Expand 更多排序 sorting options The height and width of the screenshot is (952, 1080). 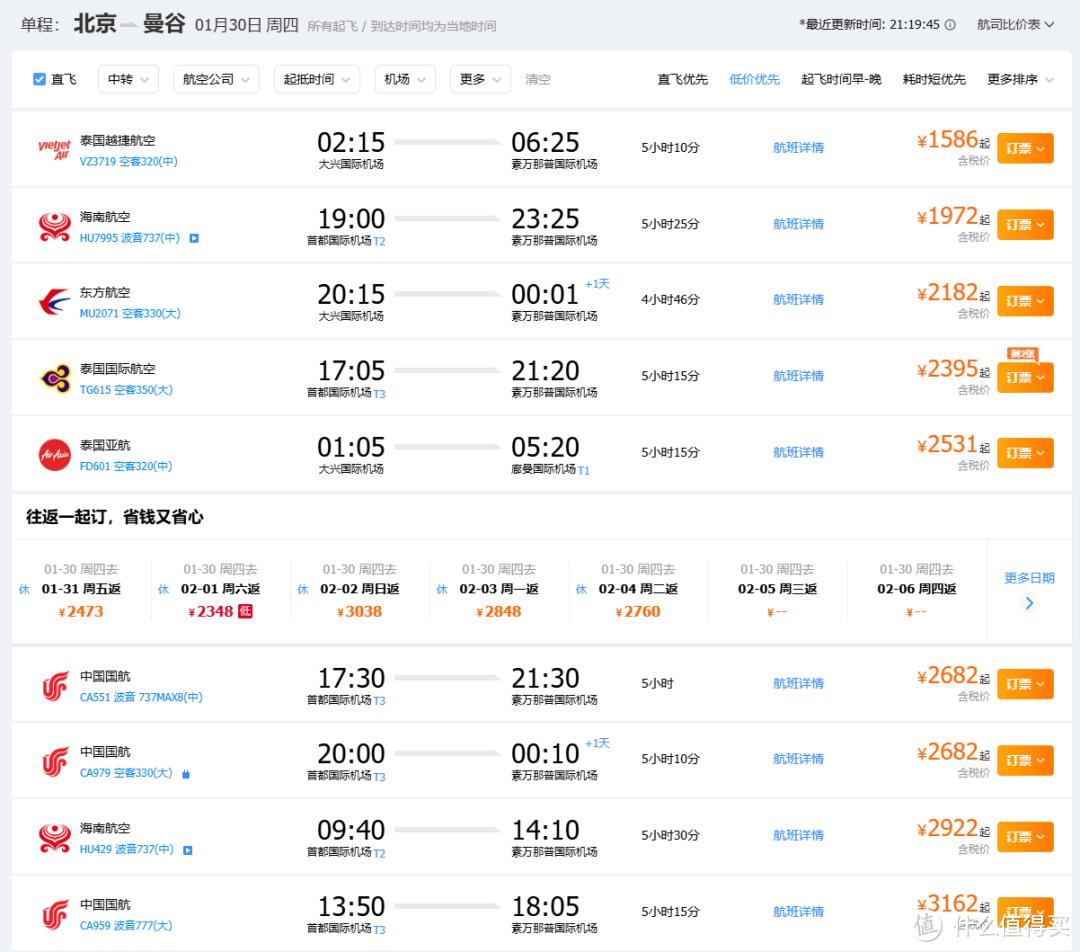(1020, 79)
